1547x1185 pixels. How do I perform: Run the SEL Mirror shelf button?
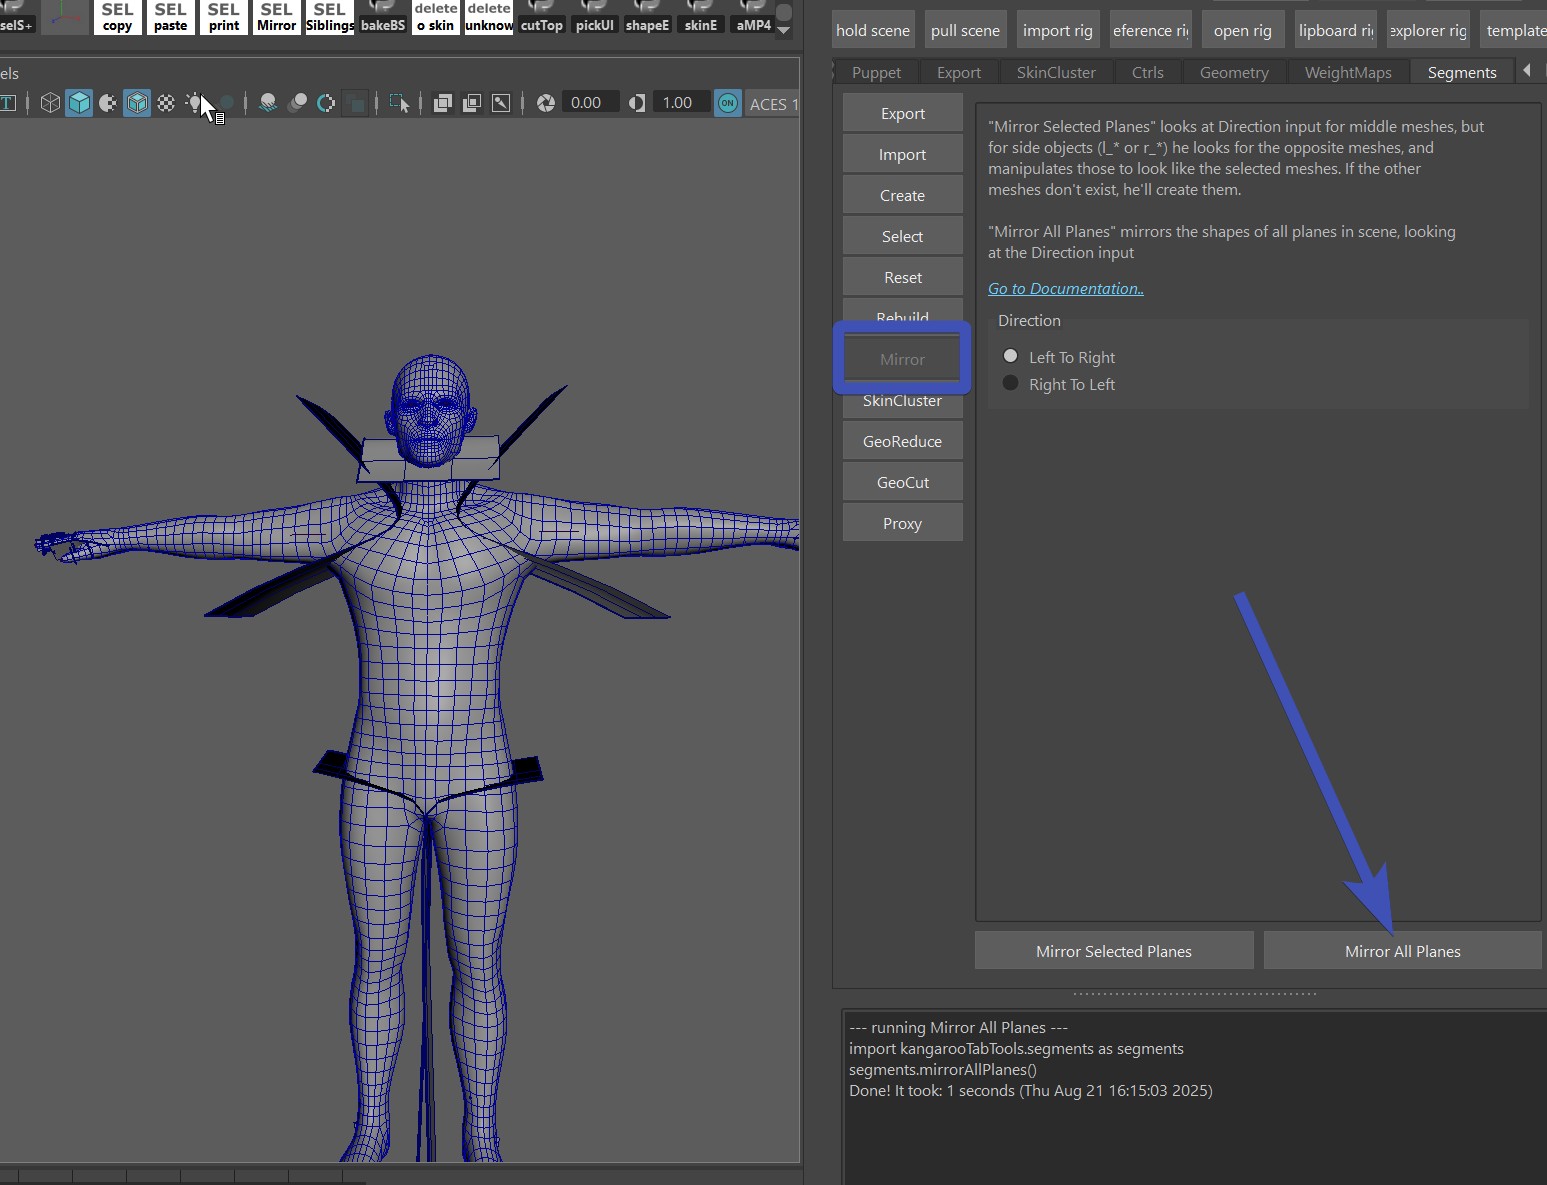tap(276, 17)
